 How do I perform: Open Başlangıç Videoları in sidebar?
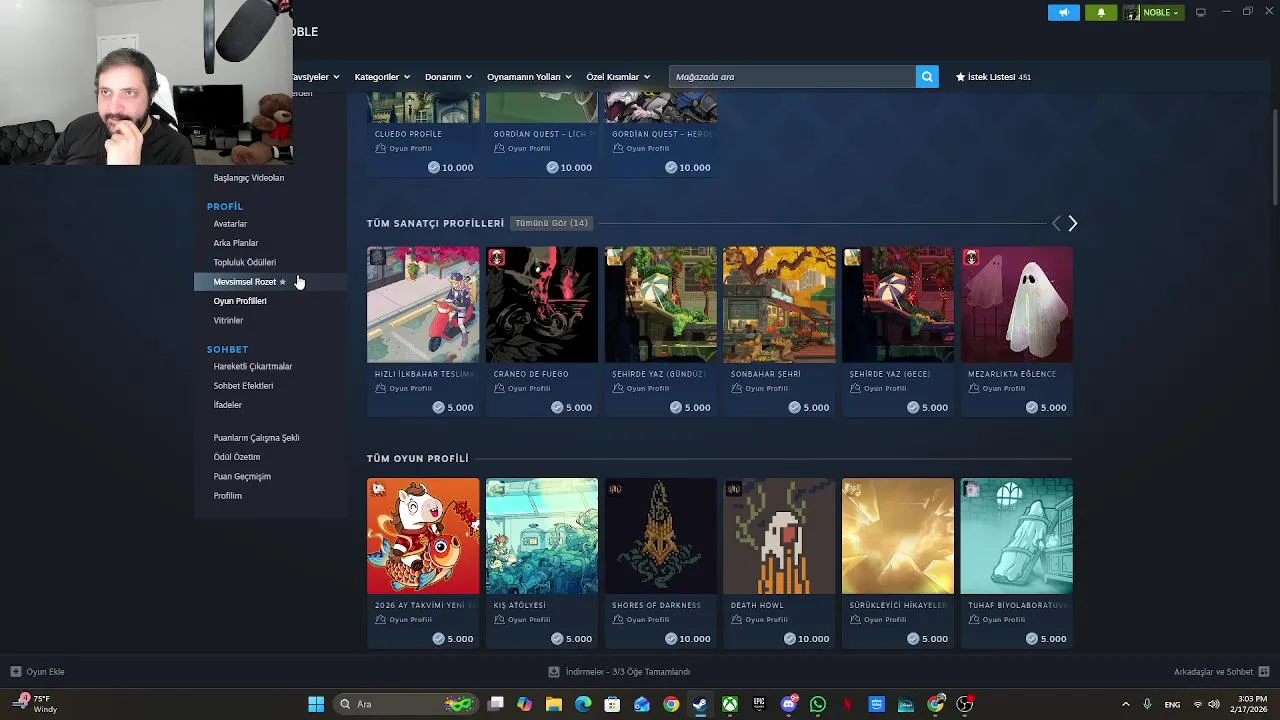tap(249, 178)
